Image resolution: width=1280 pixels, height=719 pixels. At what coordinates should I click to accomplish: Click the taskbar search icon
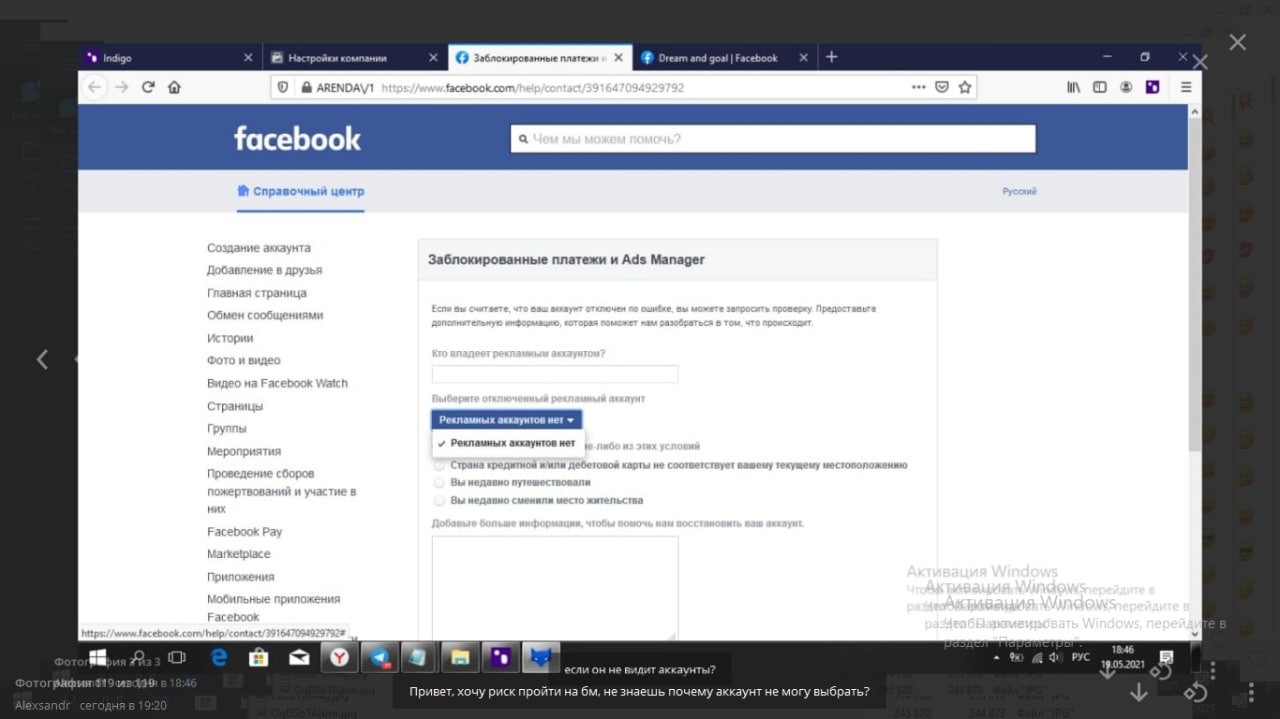(139, 657)
